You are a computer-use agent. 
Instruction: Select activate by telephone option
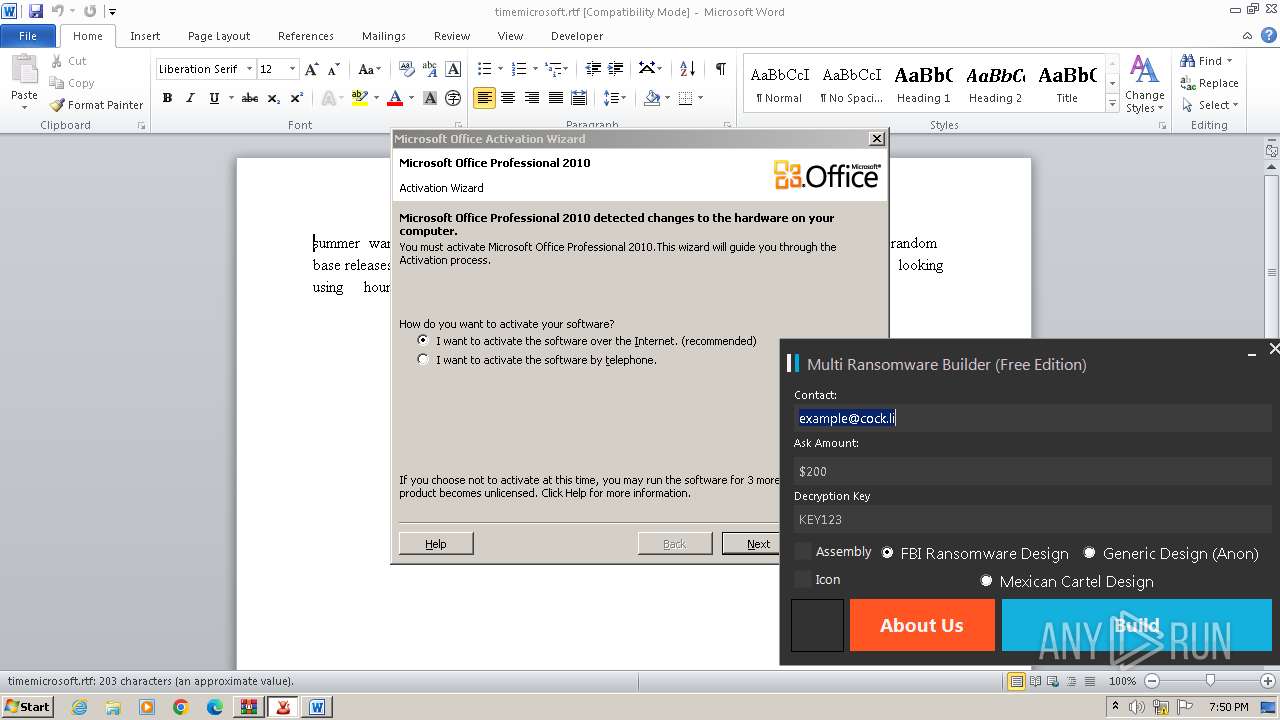(423, 359)
